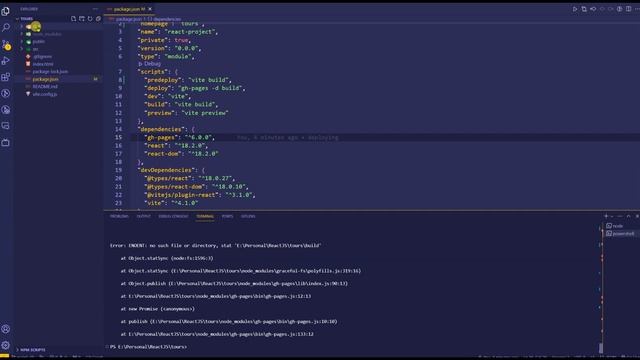The image size is (640, 360).
Task: Open package-lock.json in Explorer
Action: [x=50, y=71]
